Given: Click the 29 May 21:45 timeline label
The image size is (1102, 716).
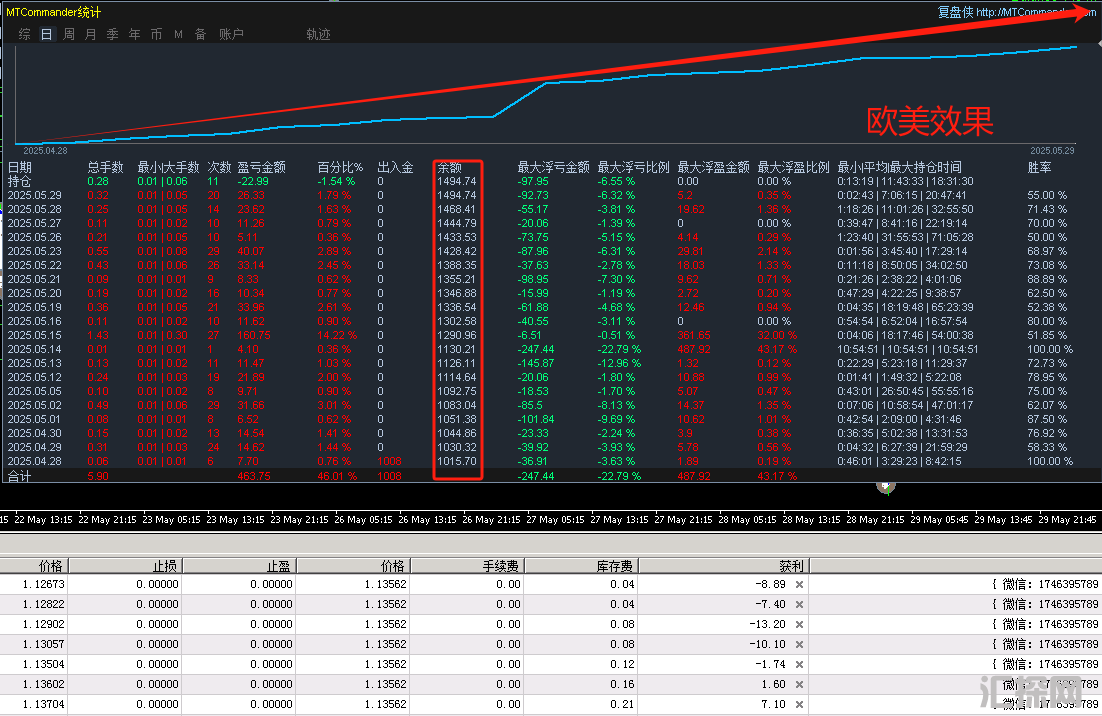Looking at the screenshot, I should (x=1068, y=520).
